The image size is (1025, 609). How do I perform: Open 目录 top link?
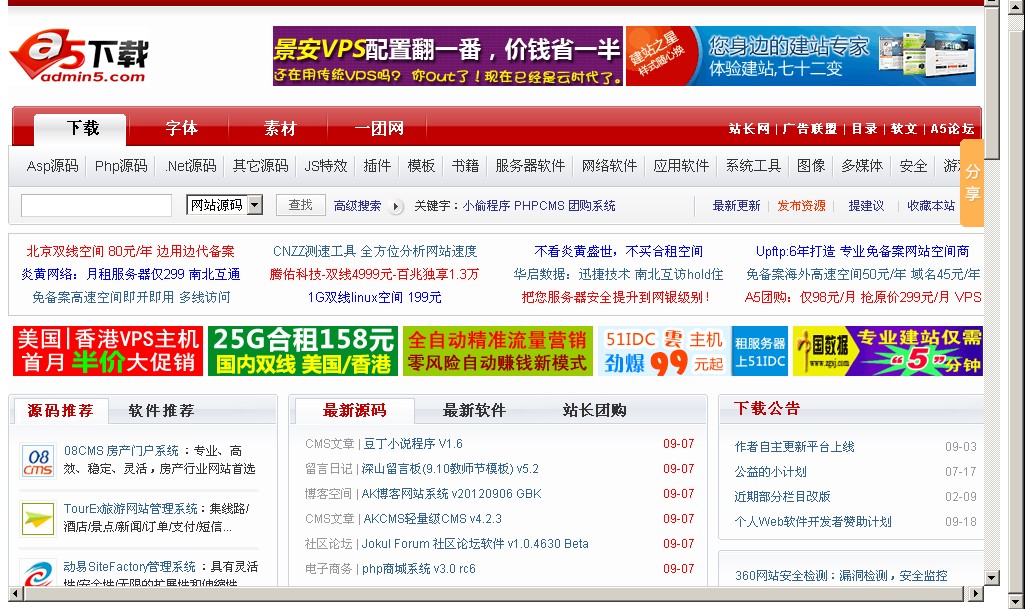tap(865, 129)
